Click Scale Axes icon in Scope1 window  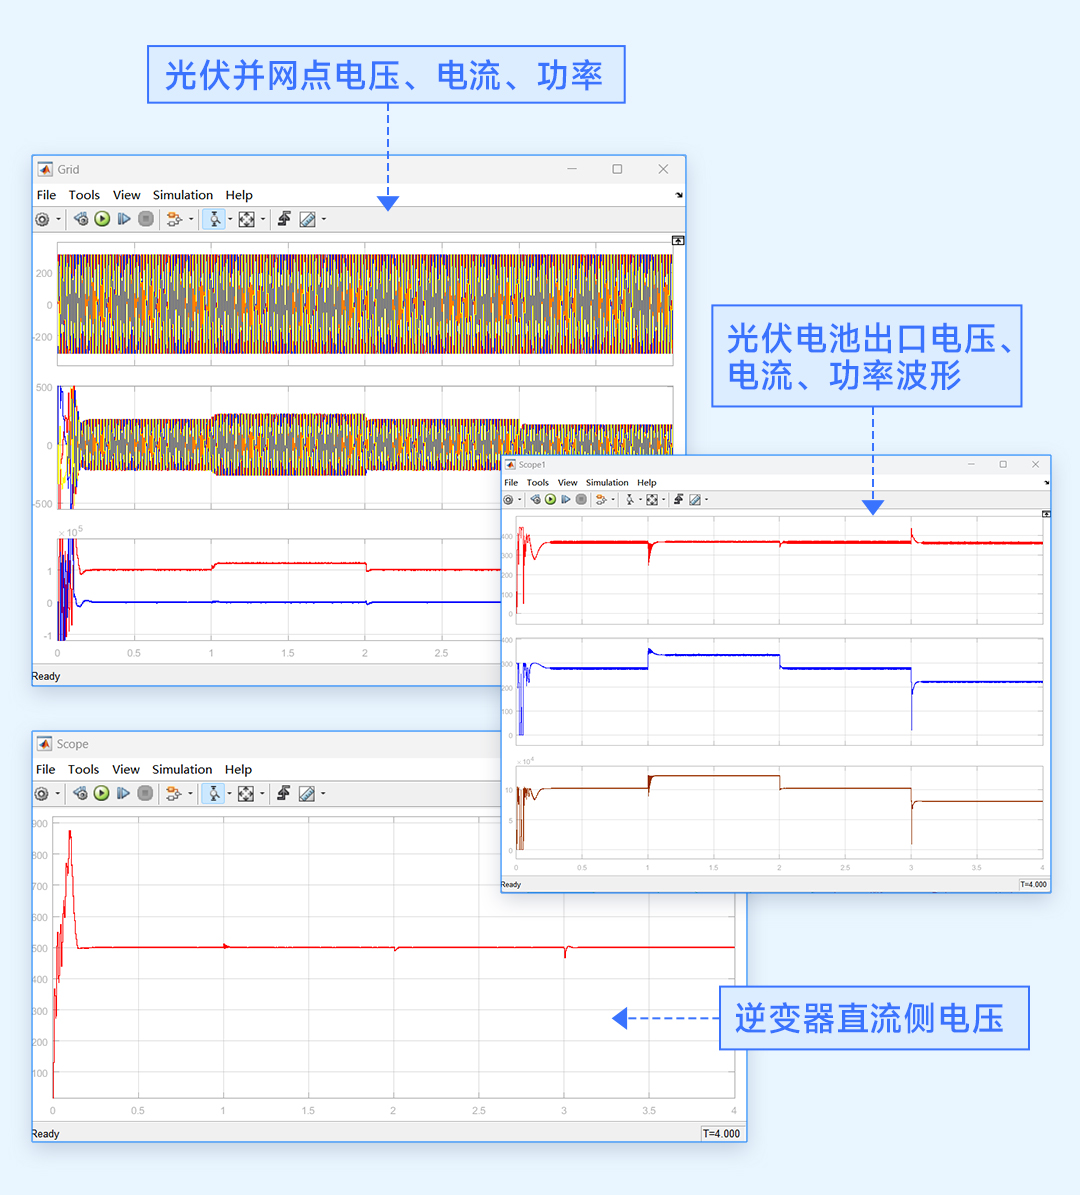(x=652, y=500)
